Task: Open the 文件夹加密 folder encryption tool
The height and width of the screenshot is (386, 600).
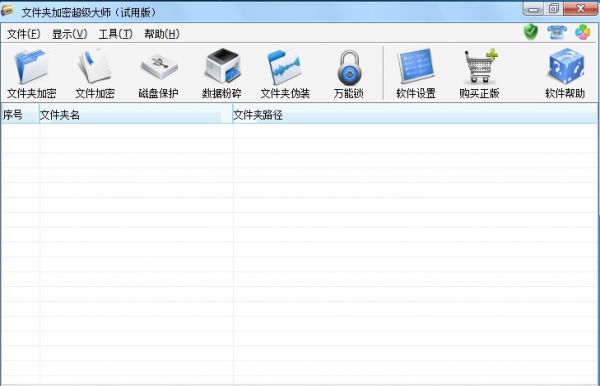Action: pos(31,74)
